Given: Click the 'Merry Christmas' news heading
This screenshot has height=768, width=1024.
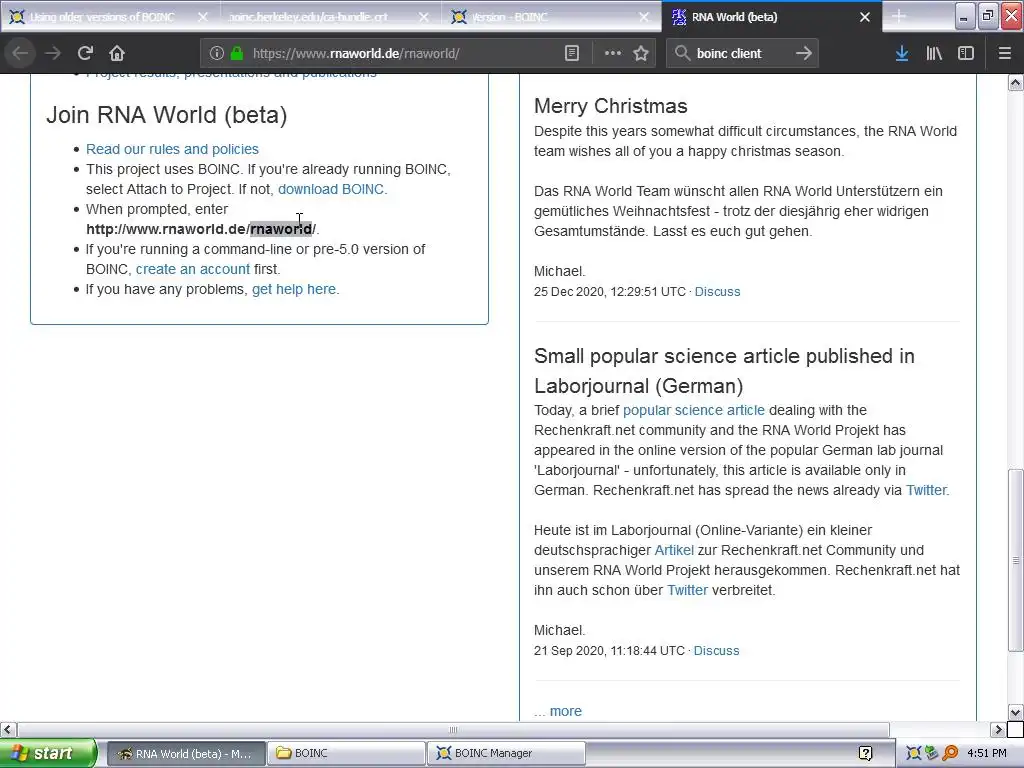Looking at the screenshot, I should [x=611, y=106].
